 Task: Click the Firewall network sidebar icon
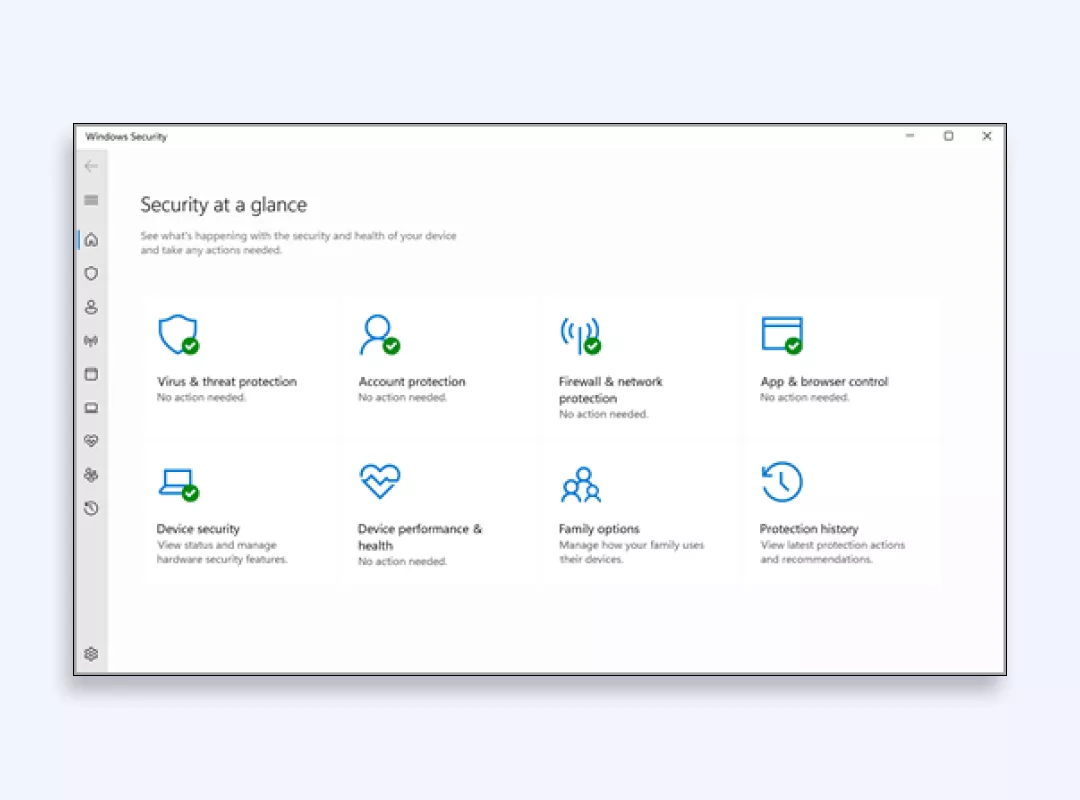tap(91, 341)
